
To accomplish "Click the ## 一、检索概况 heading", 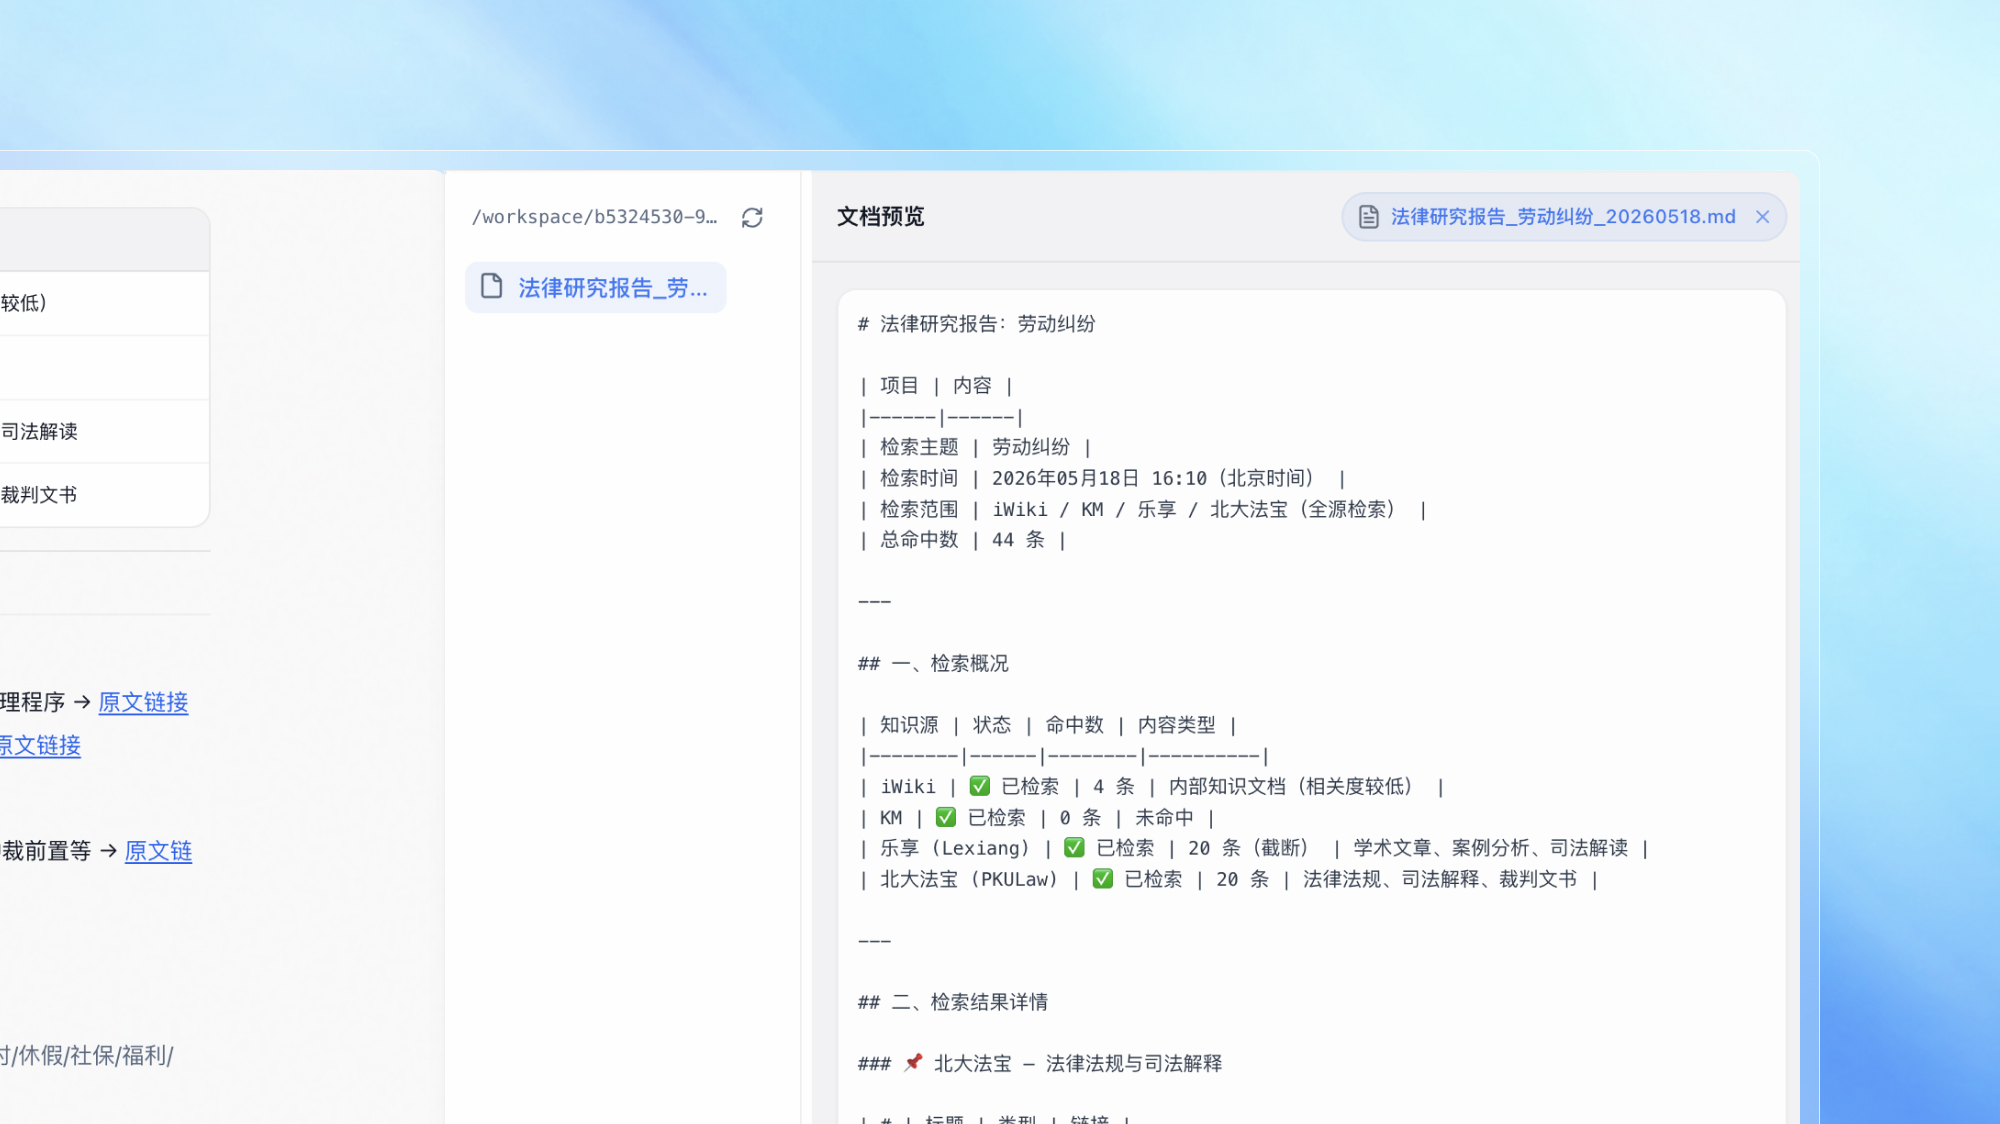I will (x=933, y=664).
